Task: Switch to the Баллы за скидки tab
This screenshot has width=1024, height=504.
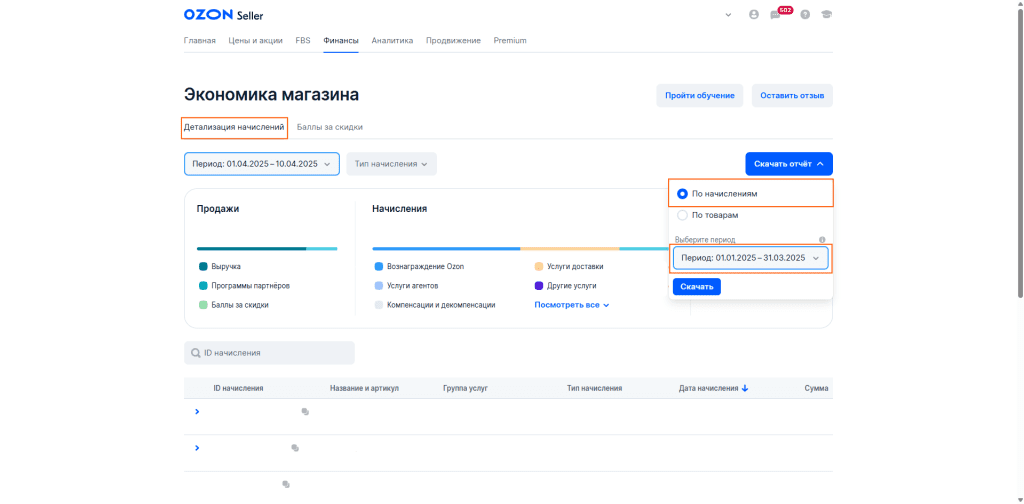Action: pyautogui.click(x=329, y=128)
